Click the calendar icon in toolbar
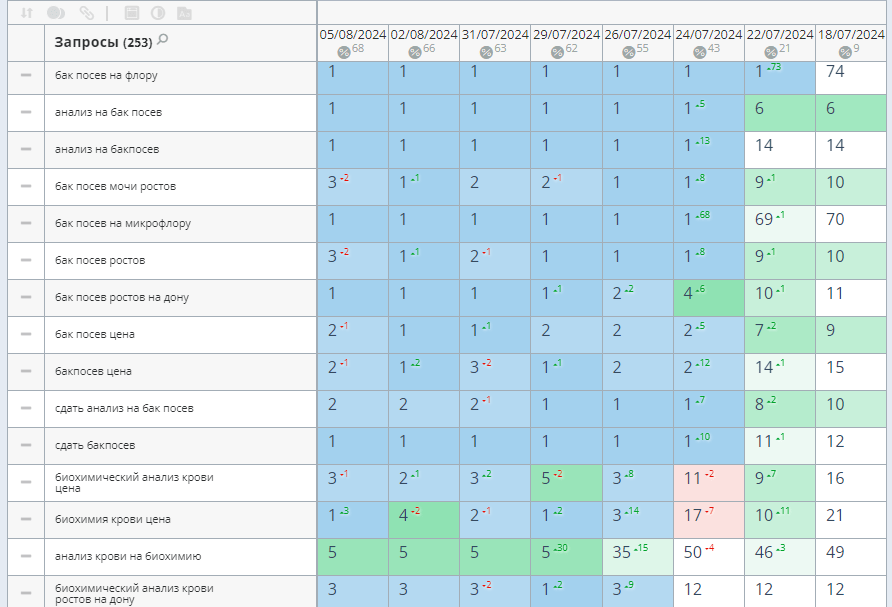Screen dimensions: 892x607 pyautogui.click(x=131, y=13)
